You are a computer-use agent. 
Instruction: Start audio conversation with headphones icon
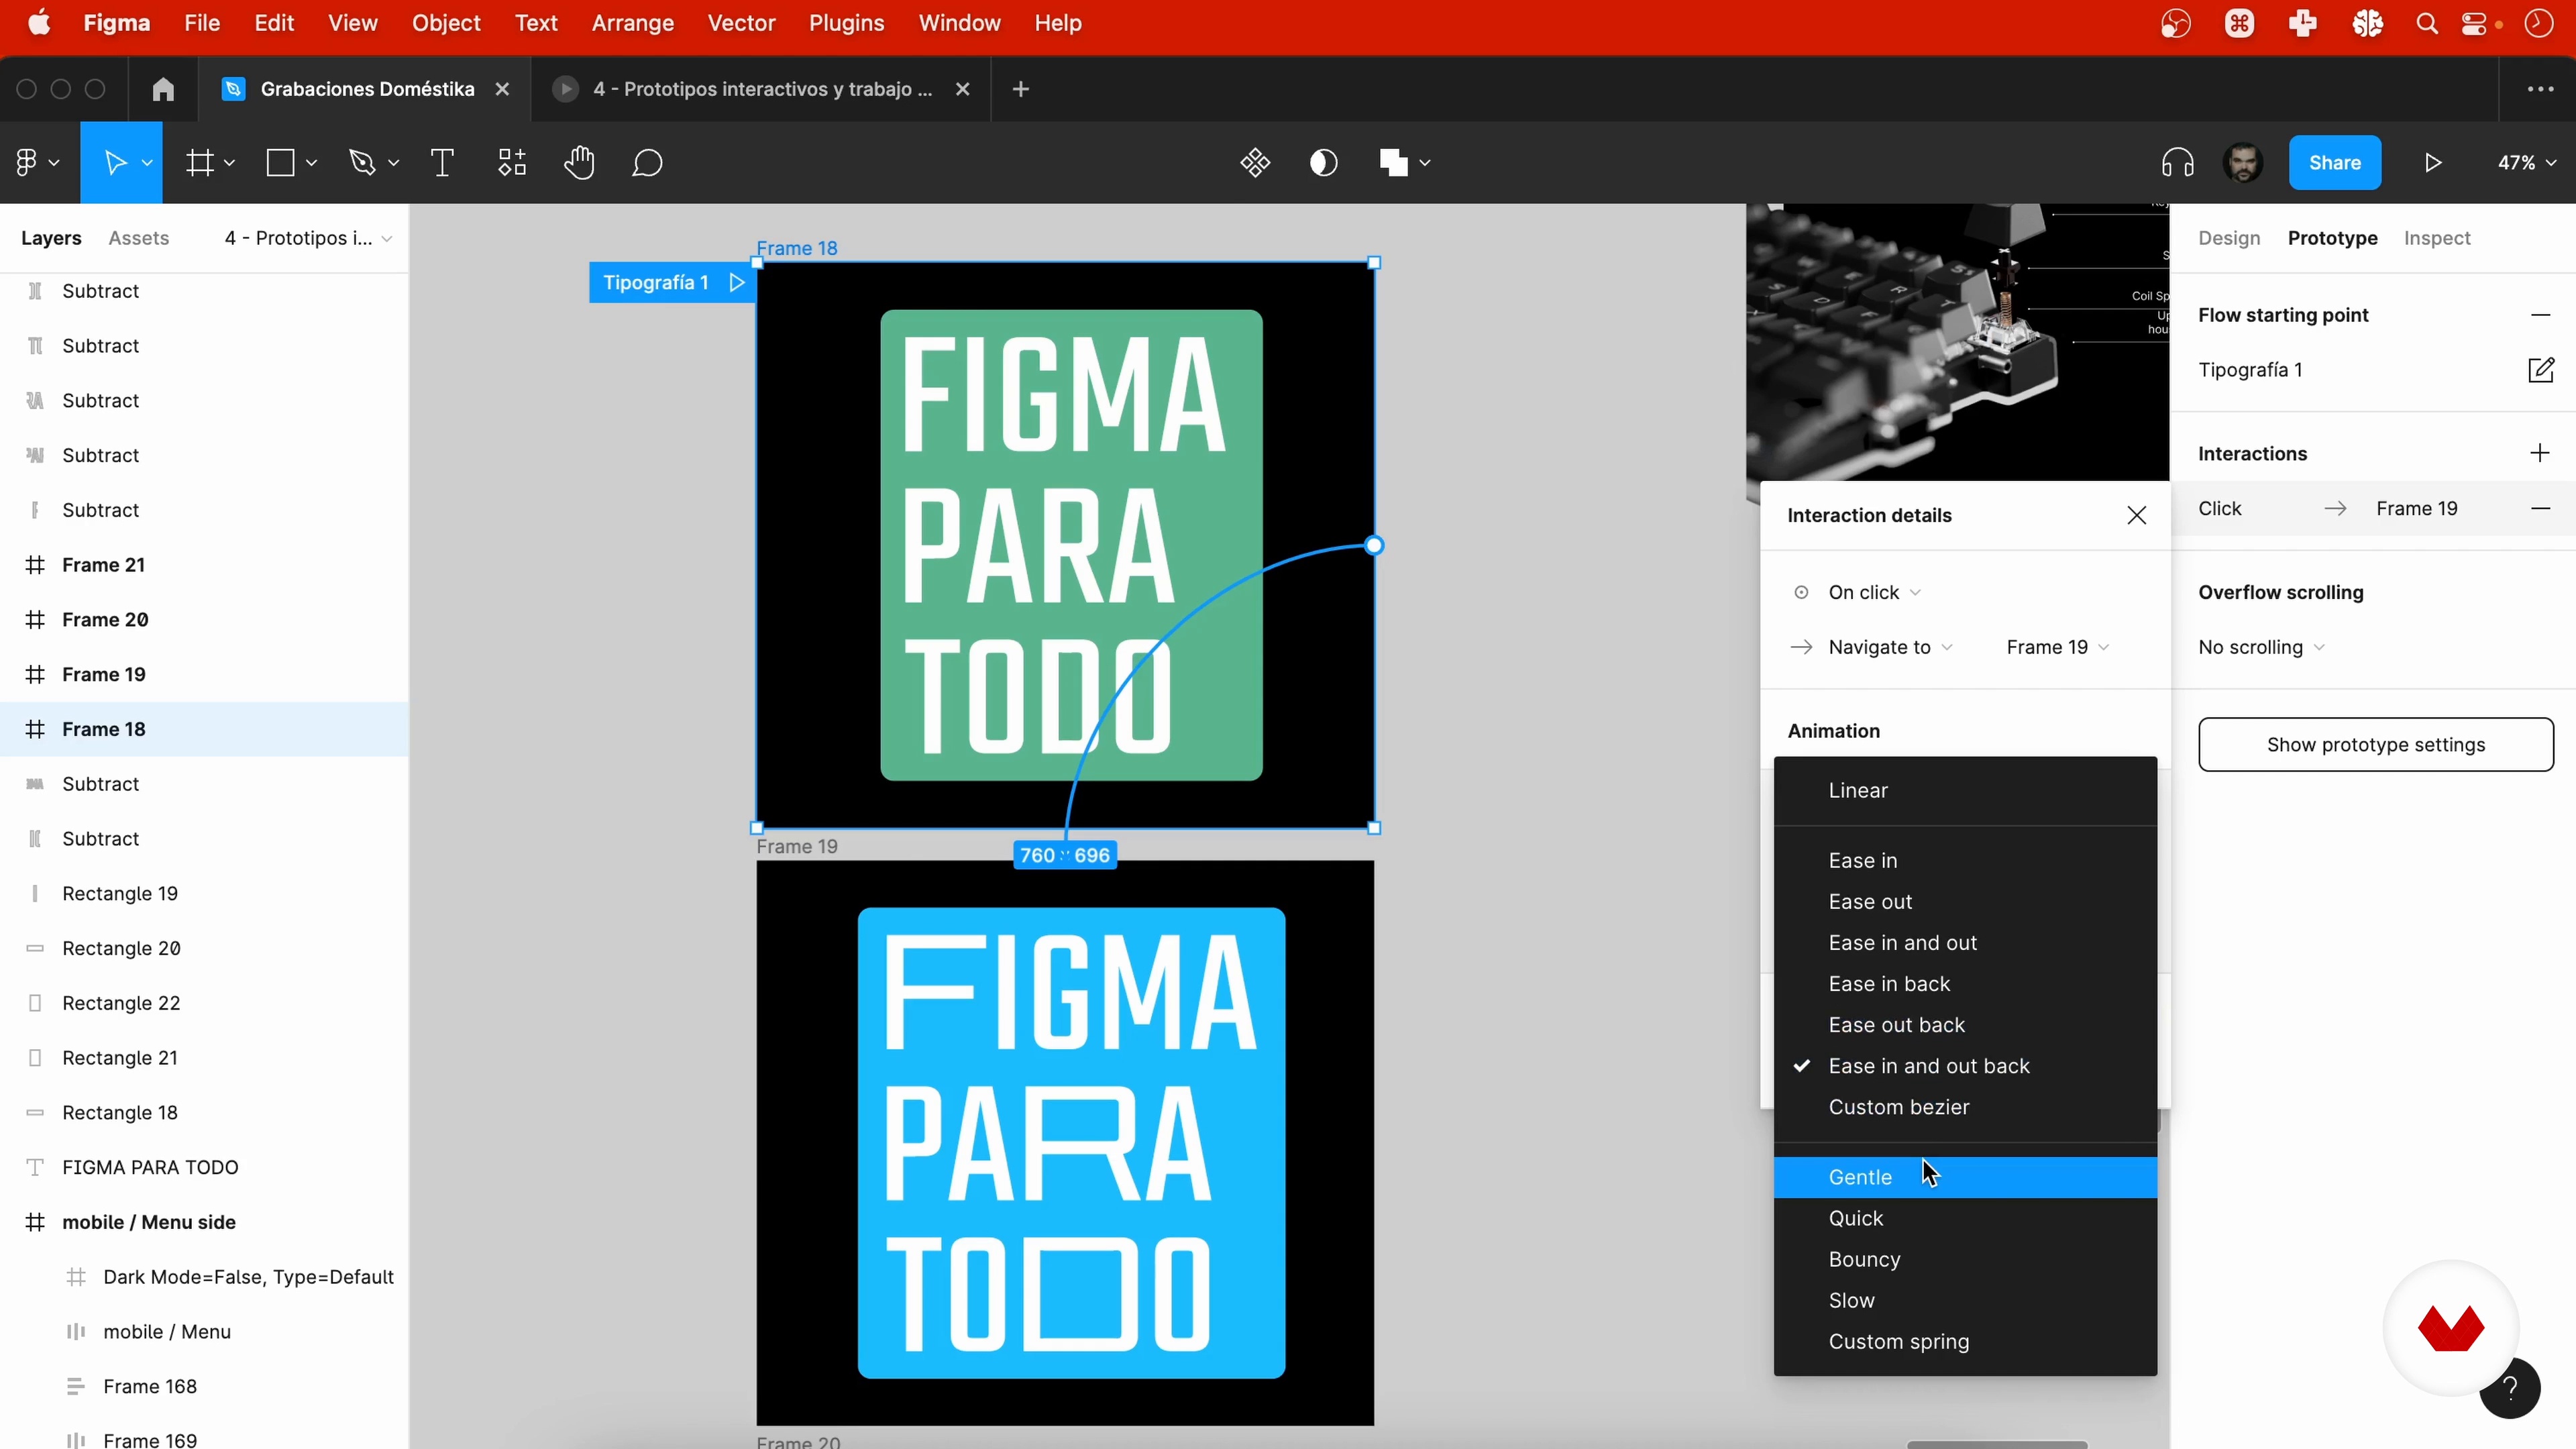click(2177, 162)
